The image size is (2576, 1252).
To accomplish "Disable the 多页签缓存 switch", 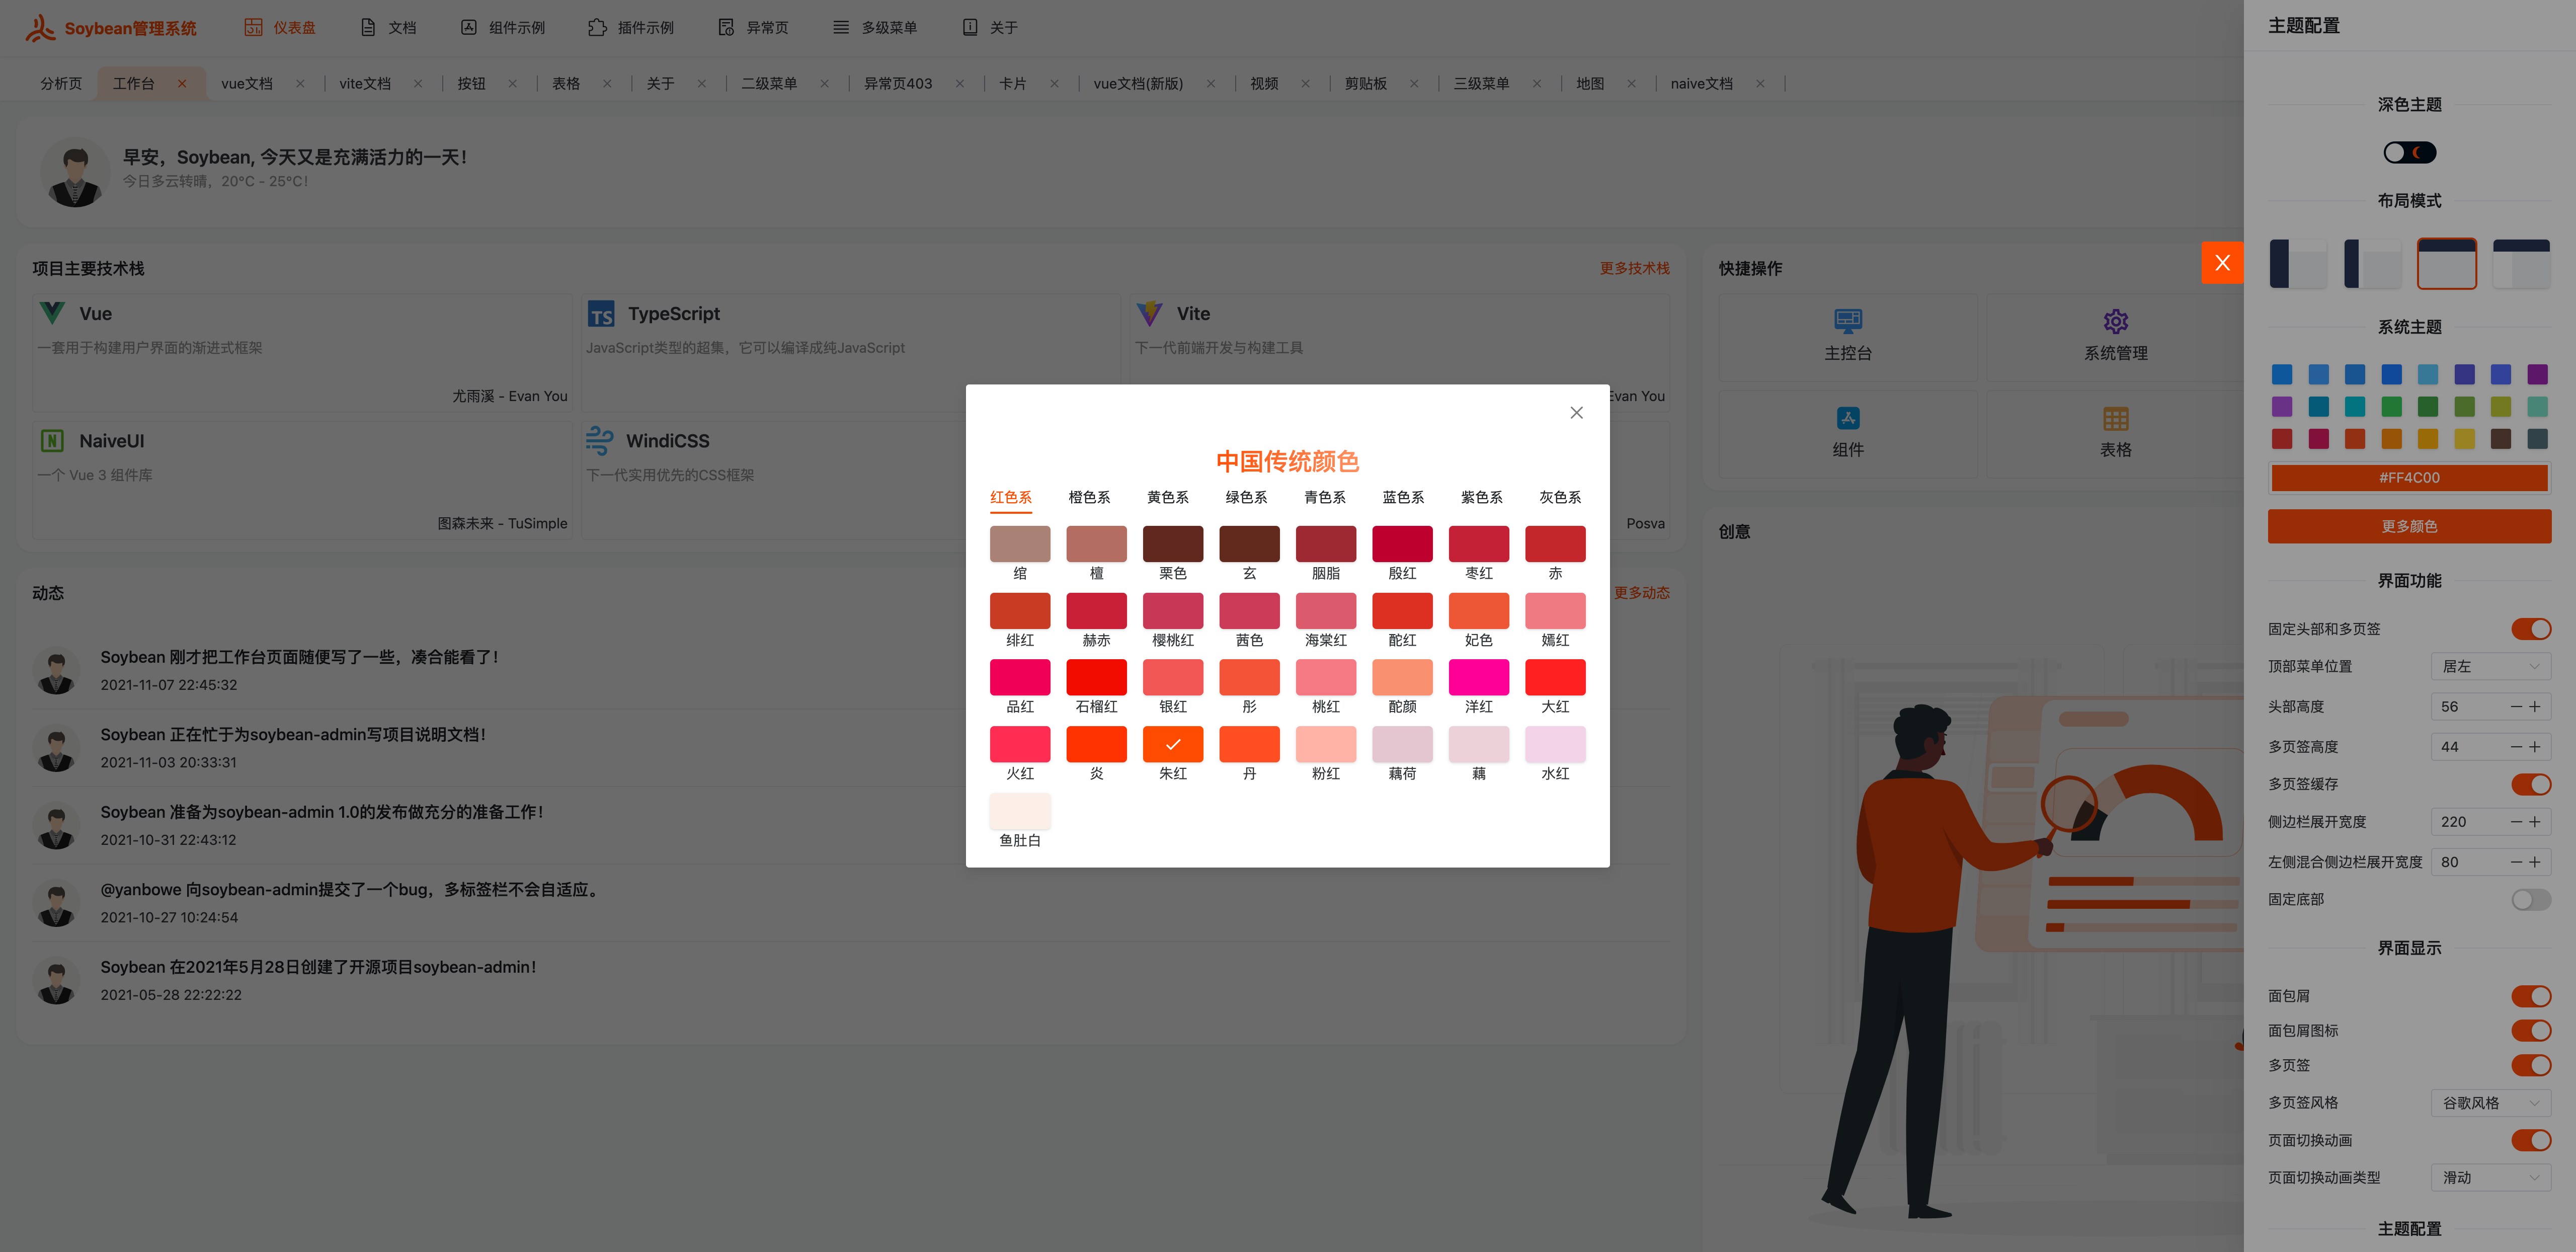I will pyautogui.click(x=2530, y=784).
